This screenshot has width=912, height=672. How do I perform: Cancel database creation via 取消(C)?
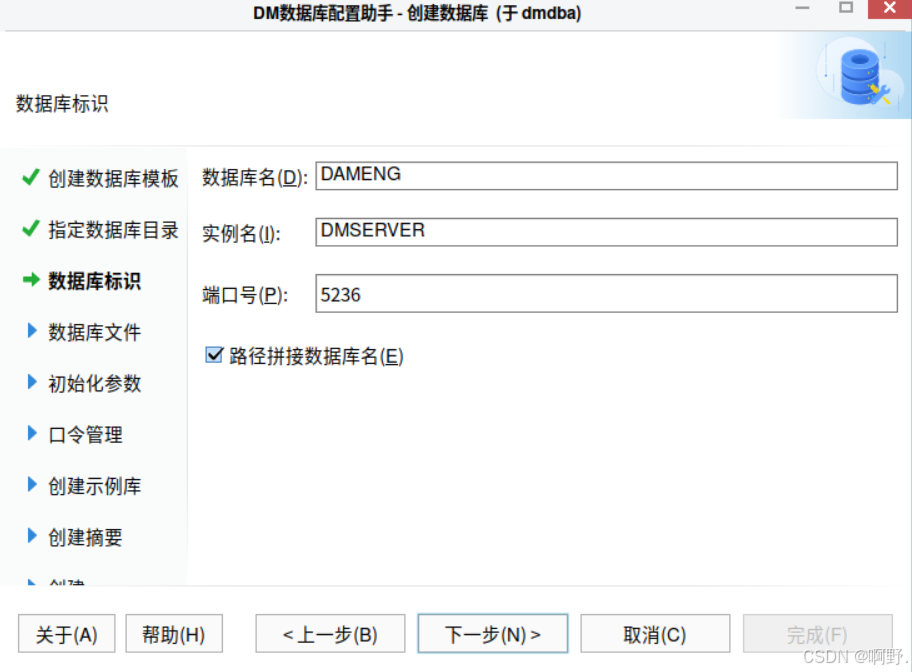[655, 633]
